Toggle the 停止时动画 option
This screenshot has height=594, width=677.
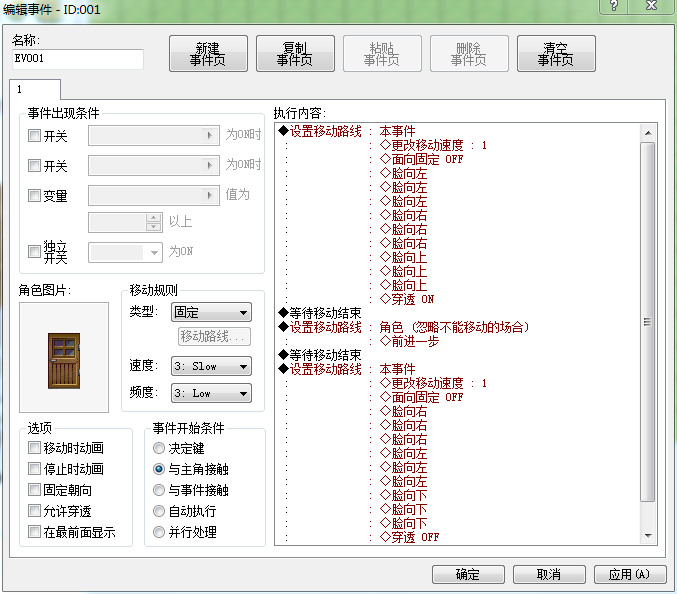34,468
